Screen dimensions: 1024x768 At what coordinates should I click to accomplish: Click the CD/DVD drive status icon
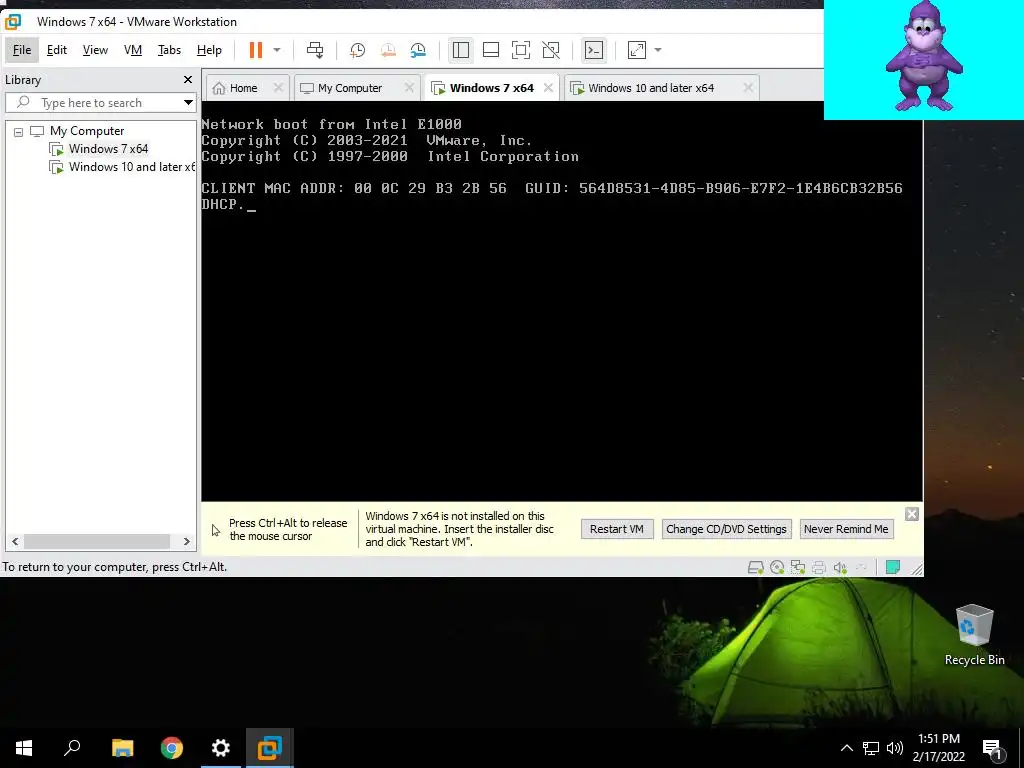[776, 567]
